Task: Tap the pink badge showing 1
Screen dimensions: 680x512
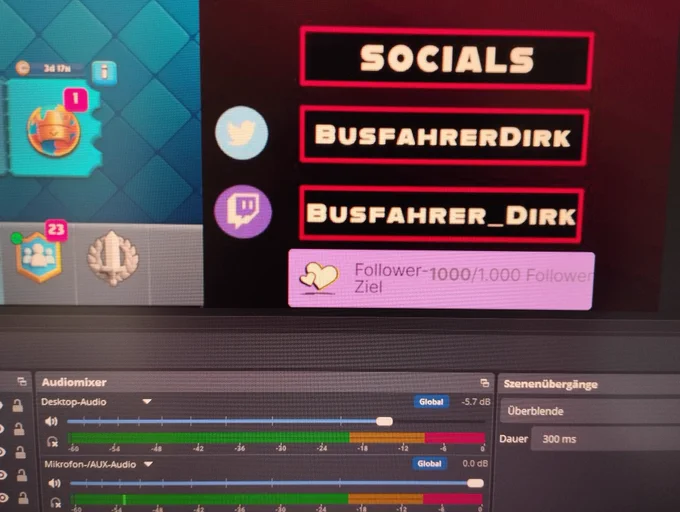Action: coord(76,99)
